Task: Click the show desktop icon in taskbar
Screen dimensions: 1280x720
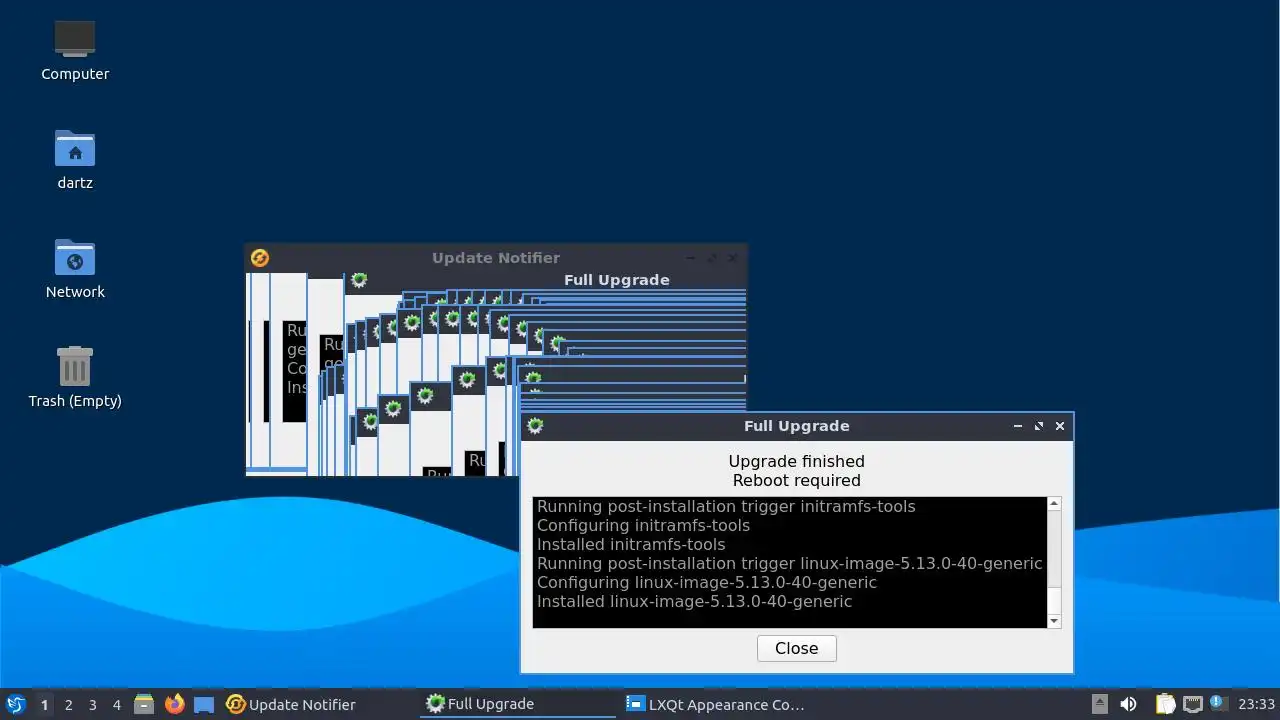Action: 204,704
